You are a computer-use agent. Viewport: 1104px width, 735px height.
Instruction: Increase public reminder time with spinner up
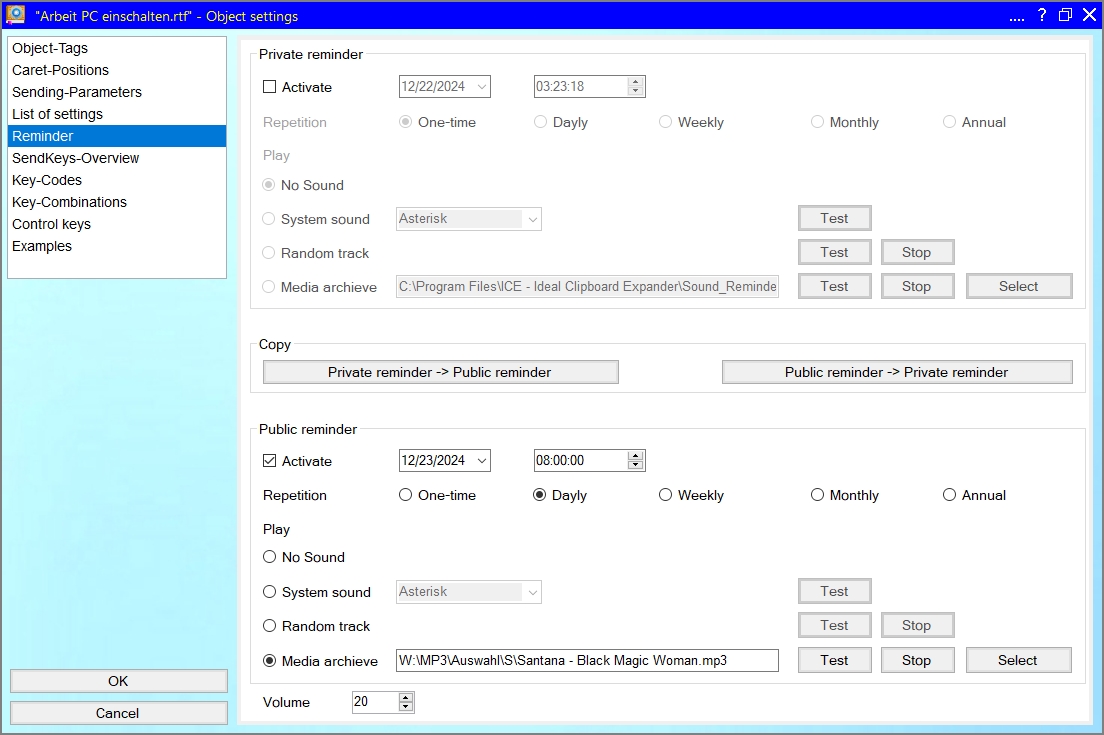tap(635, 456)
